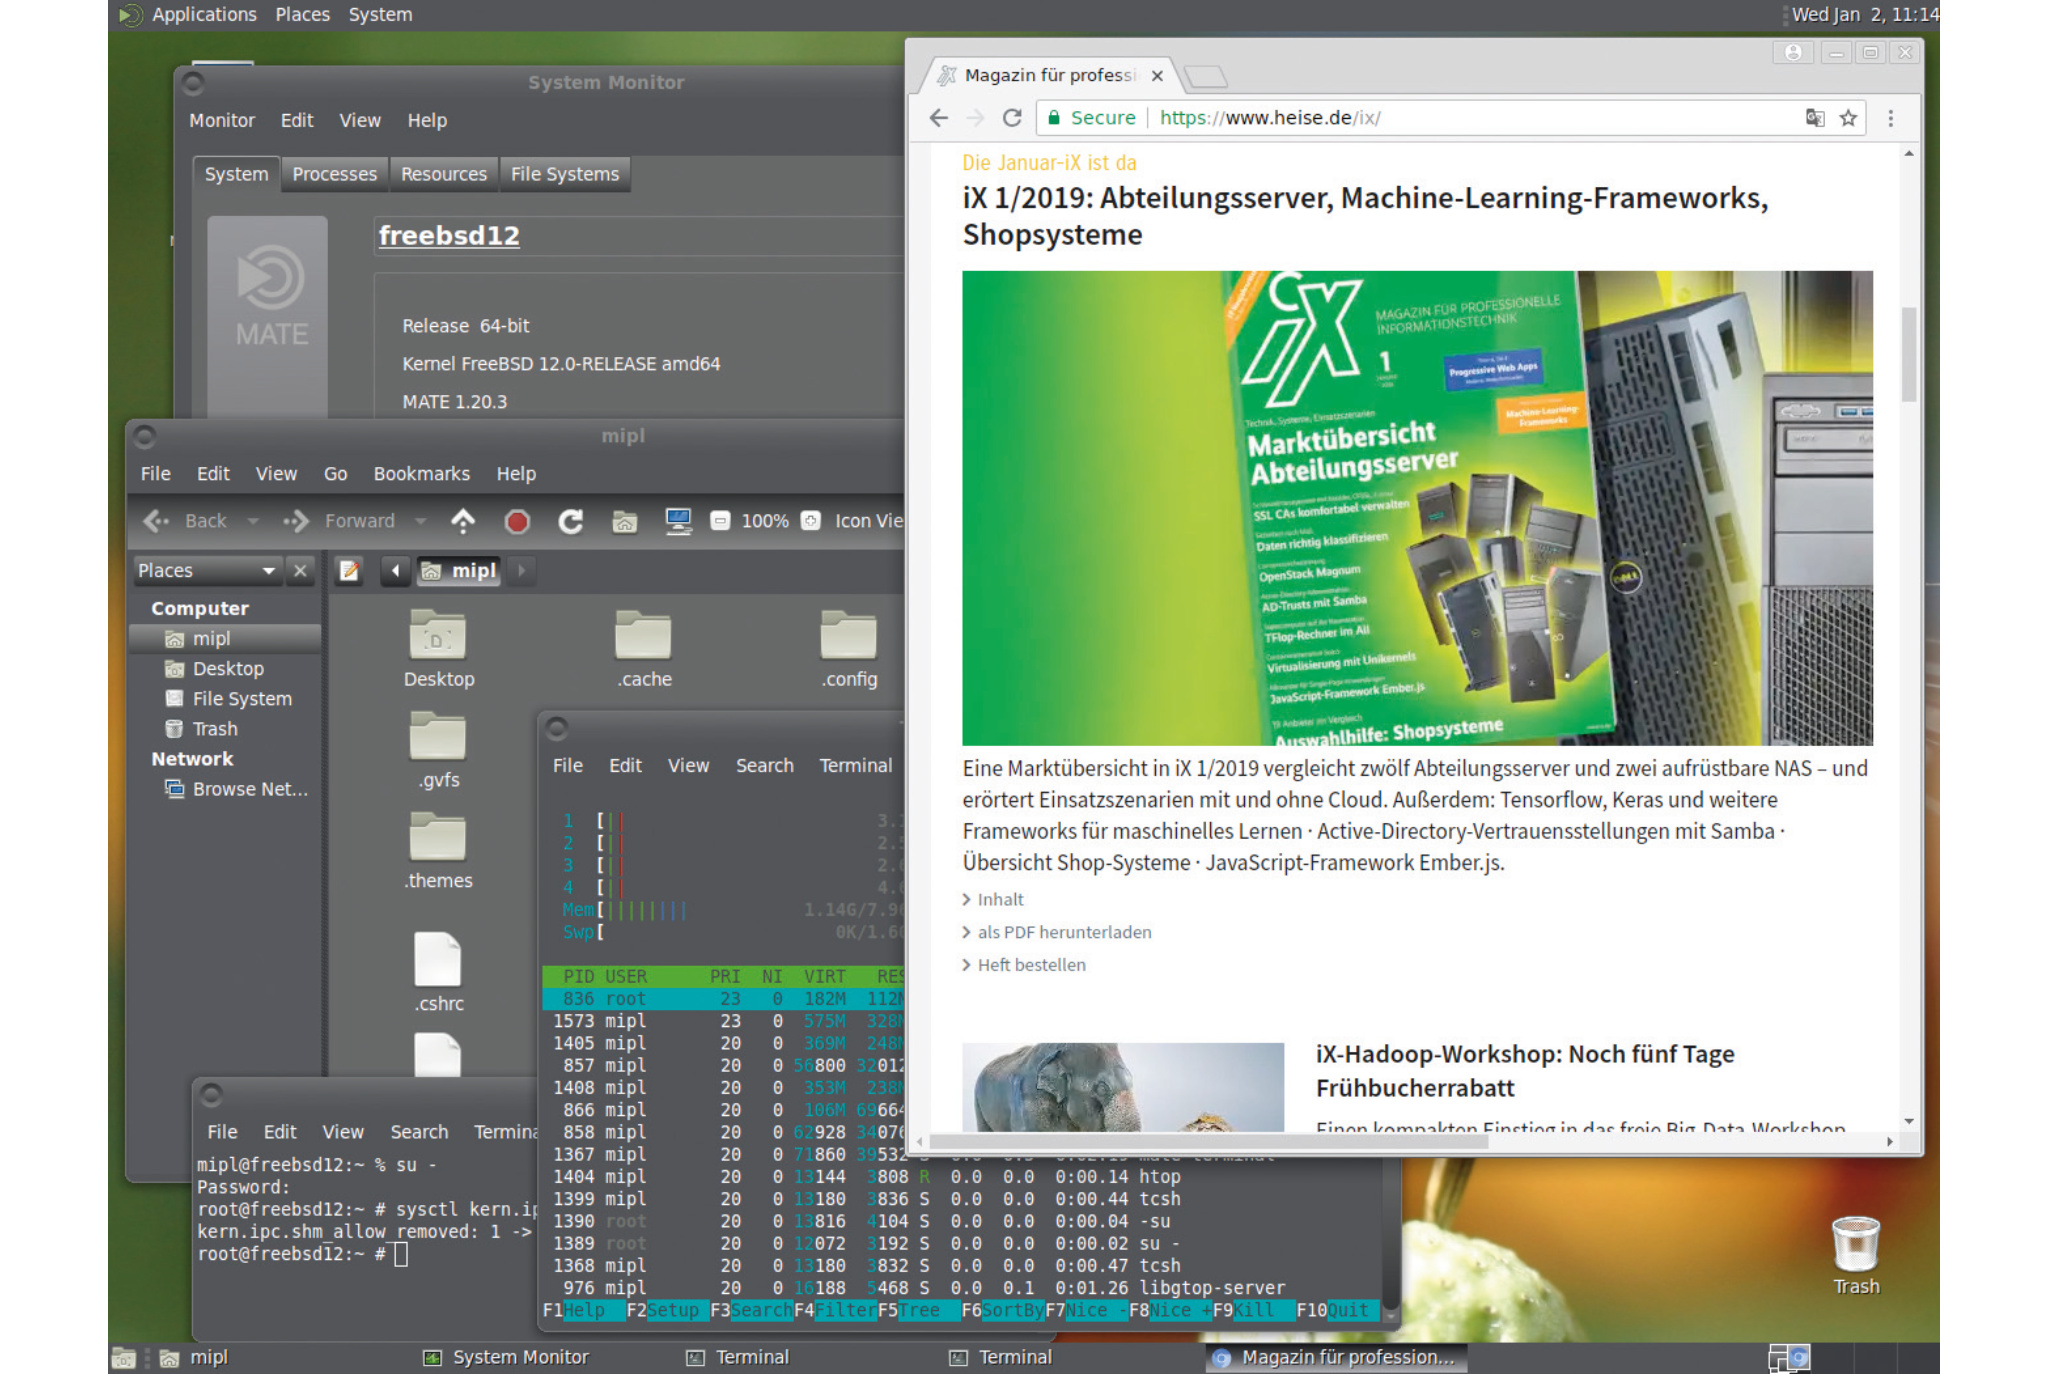The height and width of the screenshot is (1374, 2048).
Task: Reload the heise.de page in Chrome
Action: (1012, 118)
